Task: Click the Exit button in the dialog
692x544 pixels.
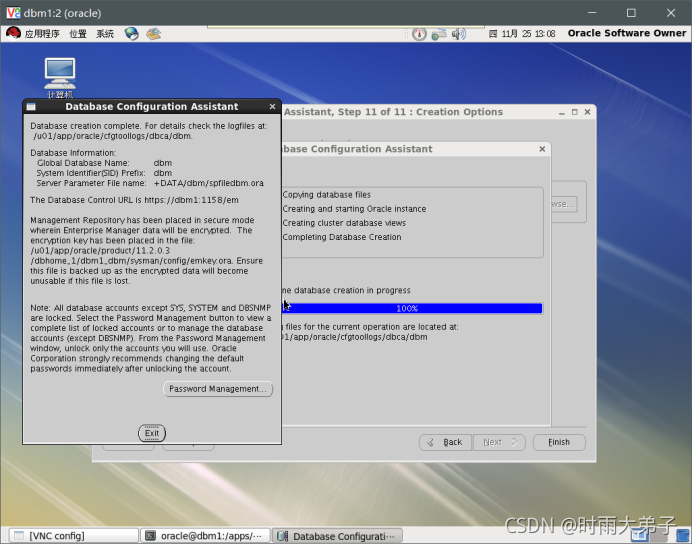Action: click(x=152, y=433)
